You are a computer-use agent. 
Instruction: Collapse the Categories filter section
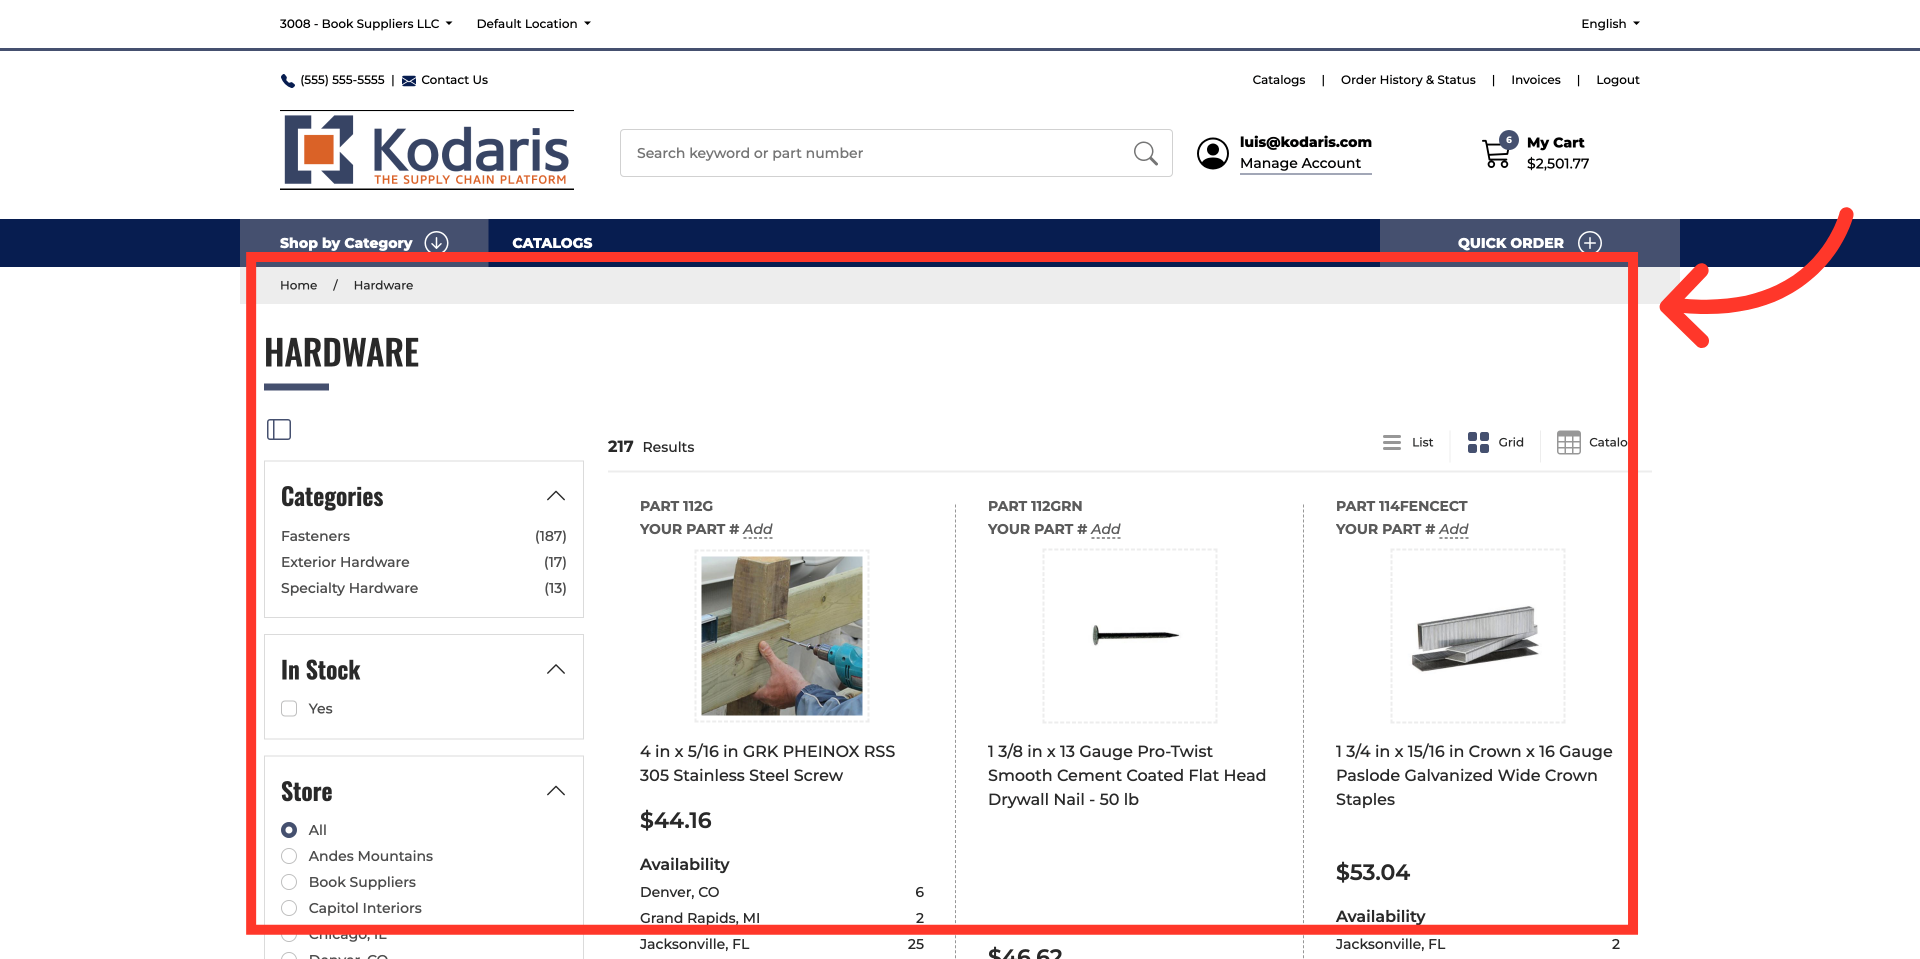pos(556,496)
